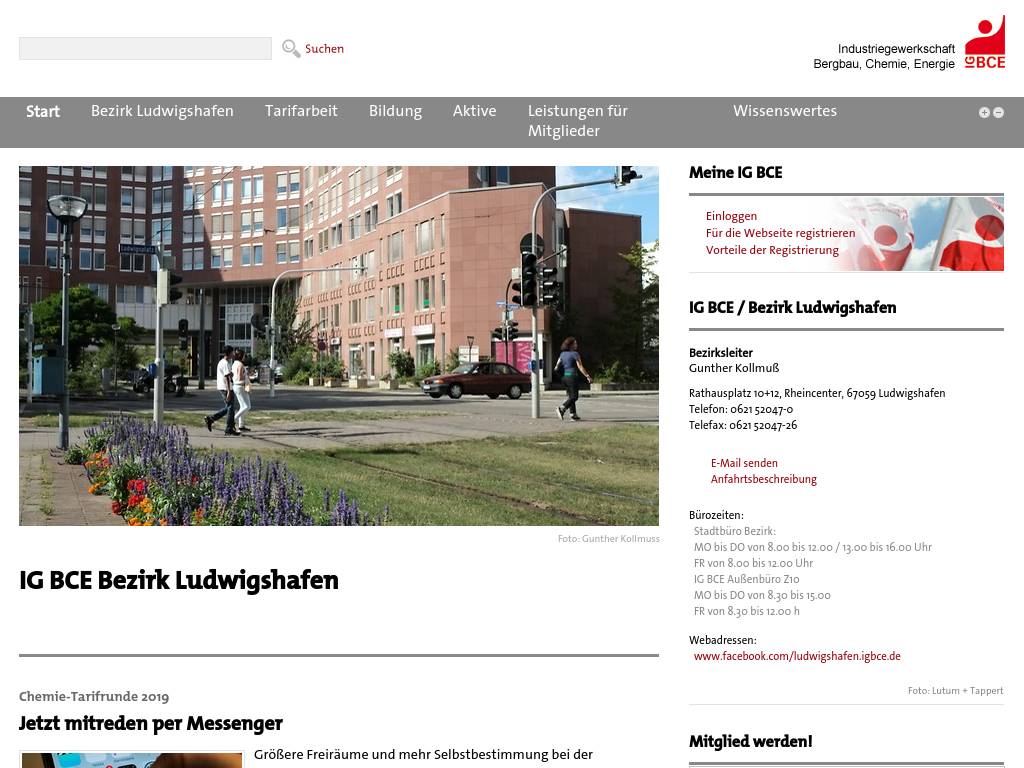This screenshot has width=1024, height=768.
Task: Open the Bezirk Ludwigshafen menu
Action: (x=162, y=111)
